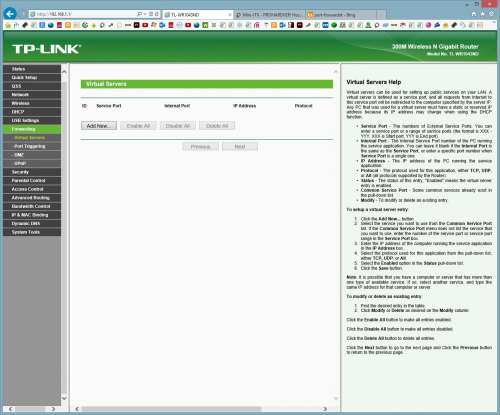The image size is (500, 415).
Task: Click the Internal Port column header
Action: pyautogui.click(x=177, y=106)
